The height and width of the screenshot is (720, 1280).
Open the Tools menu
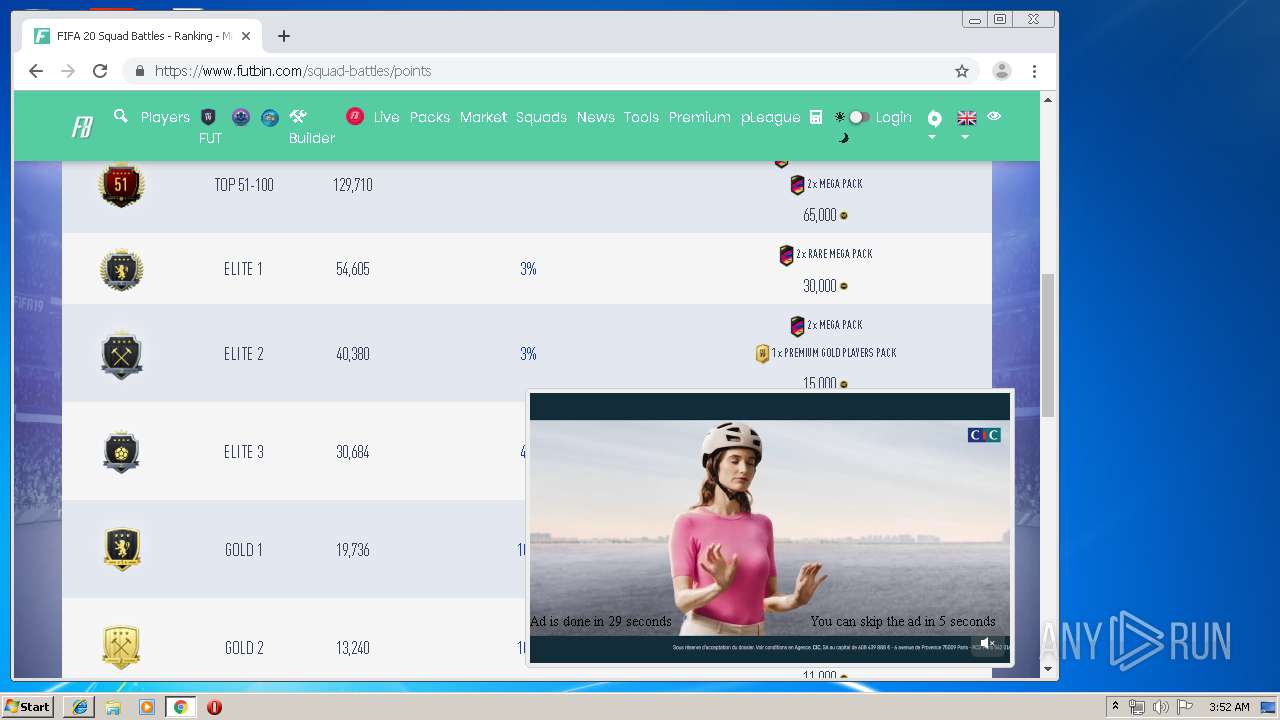(x=641, y=117)
